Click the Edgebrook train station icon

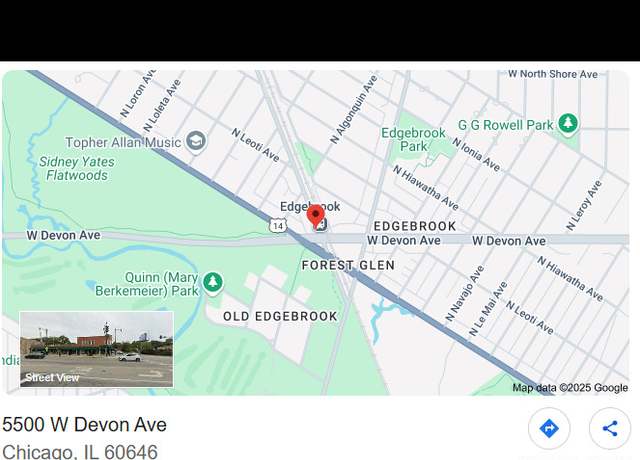coord(322,225)
